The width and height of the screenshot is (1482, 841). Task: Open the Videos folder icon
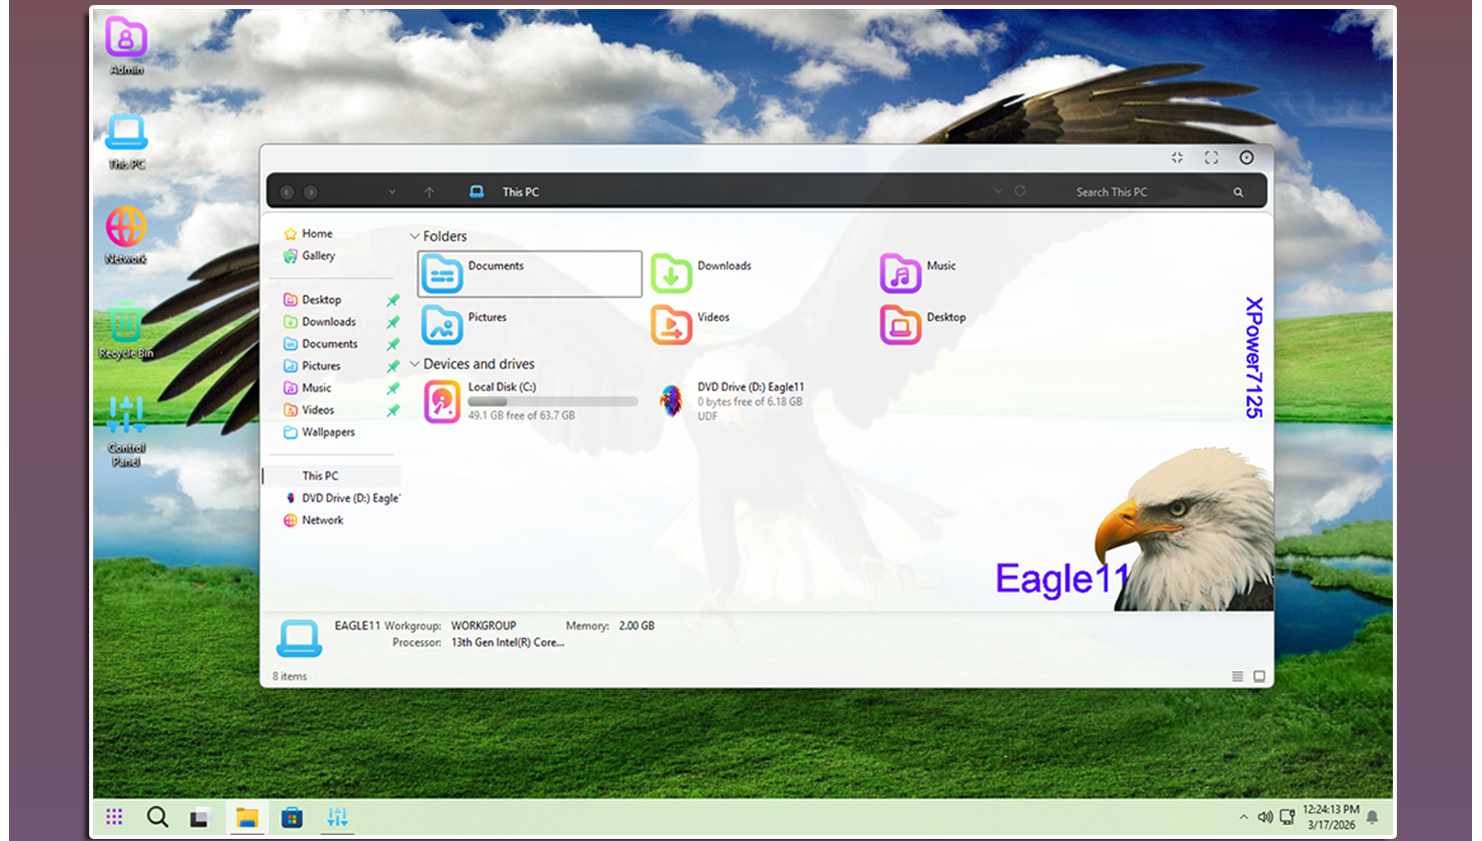click(671, 325)
